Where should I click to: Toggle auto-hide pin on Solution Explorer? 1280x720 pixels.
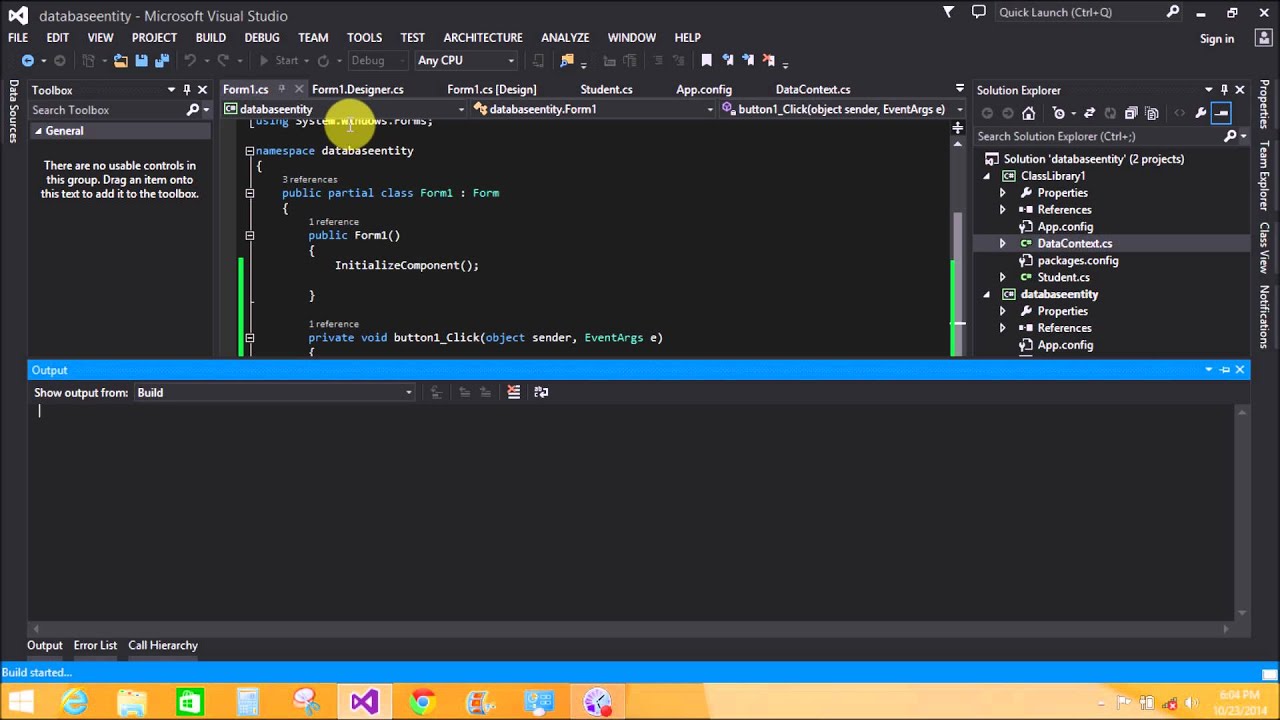click(x=1224, y=90)
